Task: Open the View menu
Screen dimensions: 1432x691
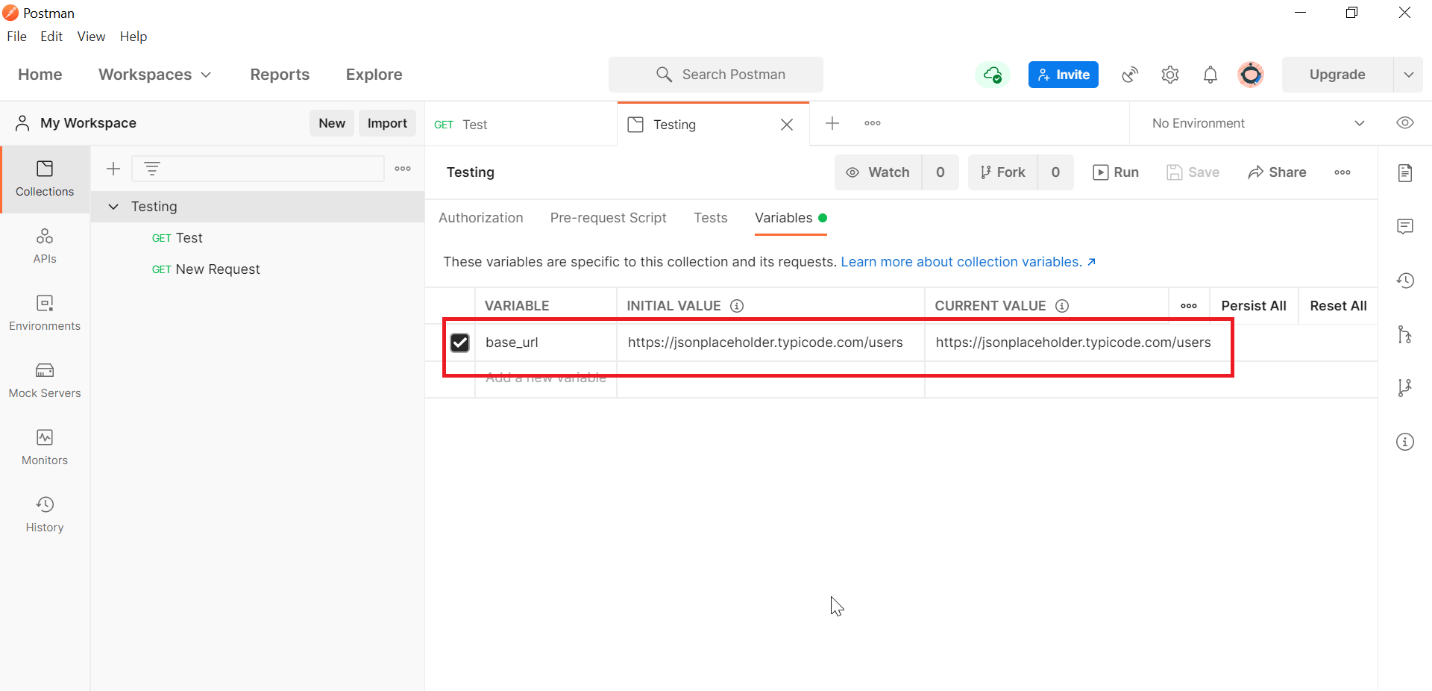Action: pyautogui.click(x=91, y=36)
